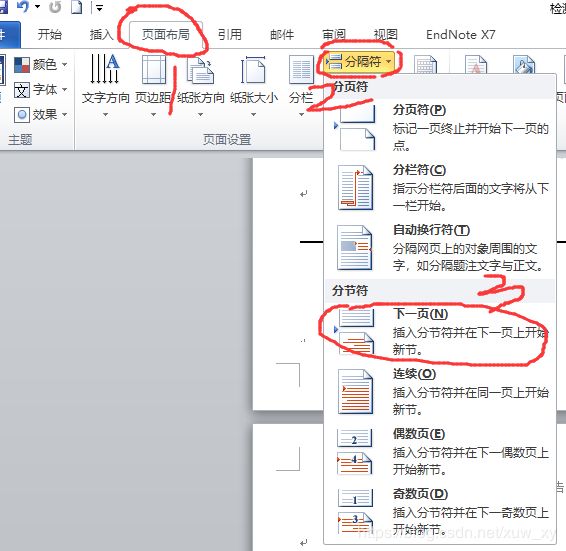Viewport: 566px width, 551px height.
Task: Expand the 字体 dropdown arrow
Action: (65, 90)
